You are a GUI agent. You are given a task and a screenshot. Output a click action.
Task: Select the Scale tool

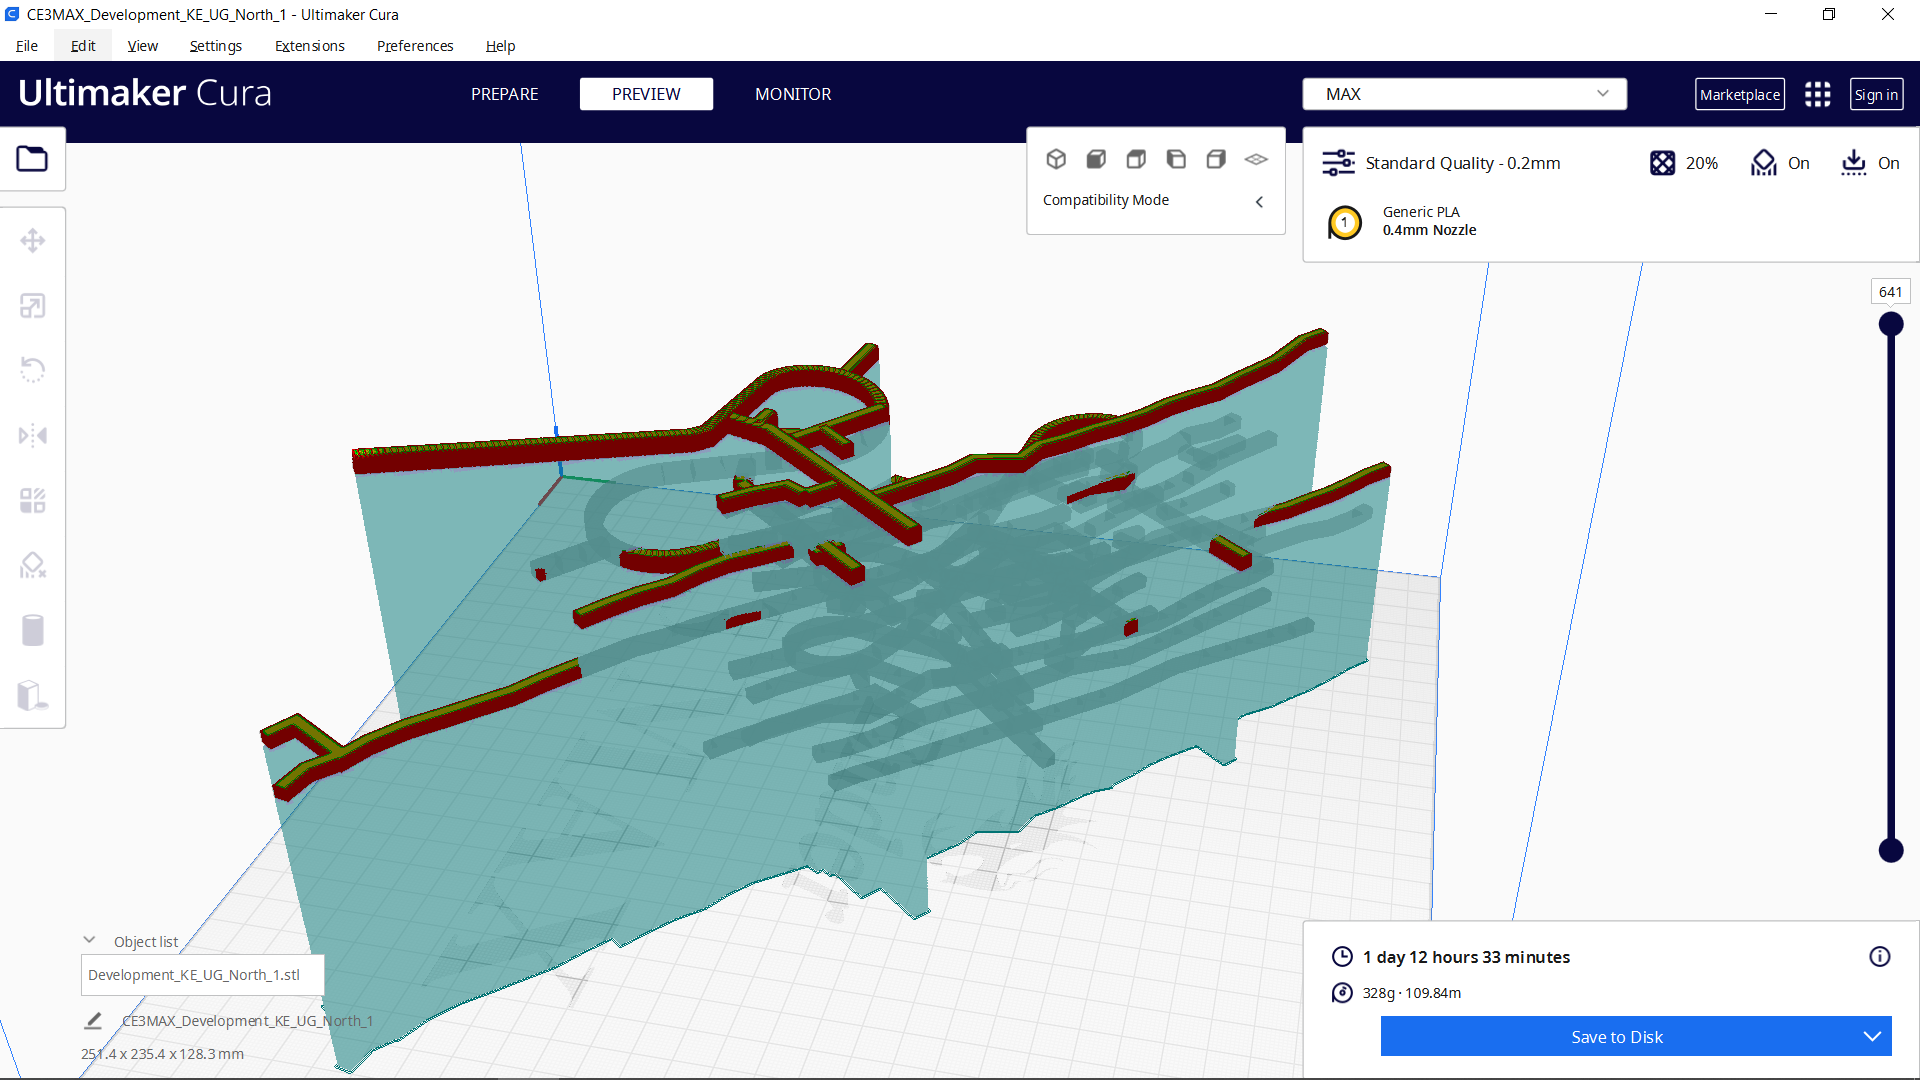[33, 305]
